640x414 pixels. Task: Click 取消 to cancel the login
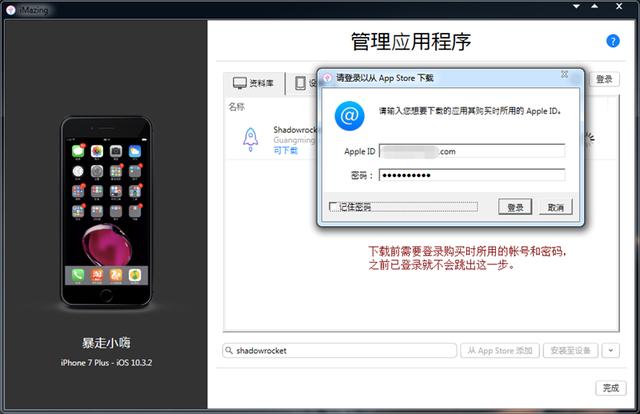click(556, 207)
